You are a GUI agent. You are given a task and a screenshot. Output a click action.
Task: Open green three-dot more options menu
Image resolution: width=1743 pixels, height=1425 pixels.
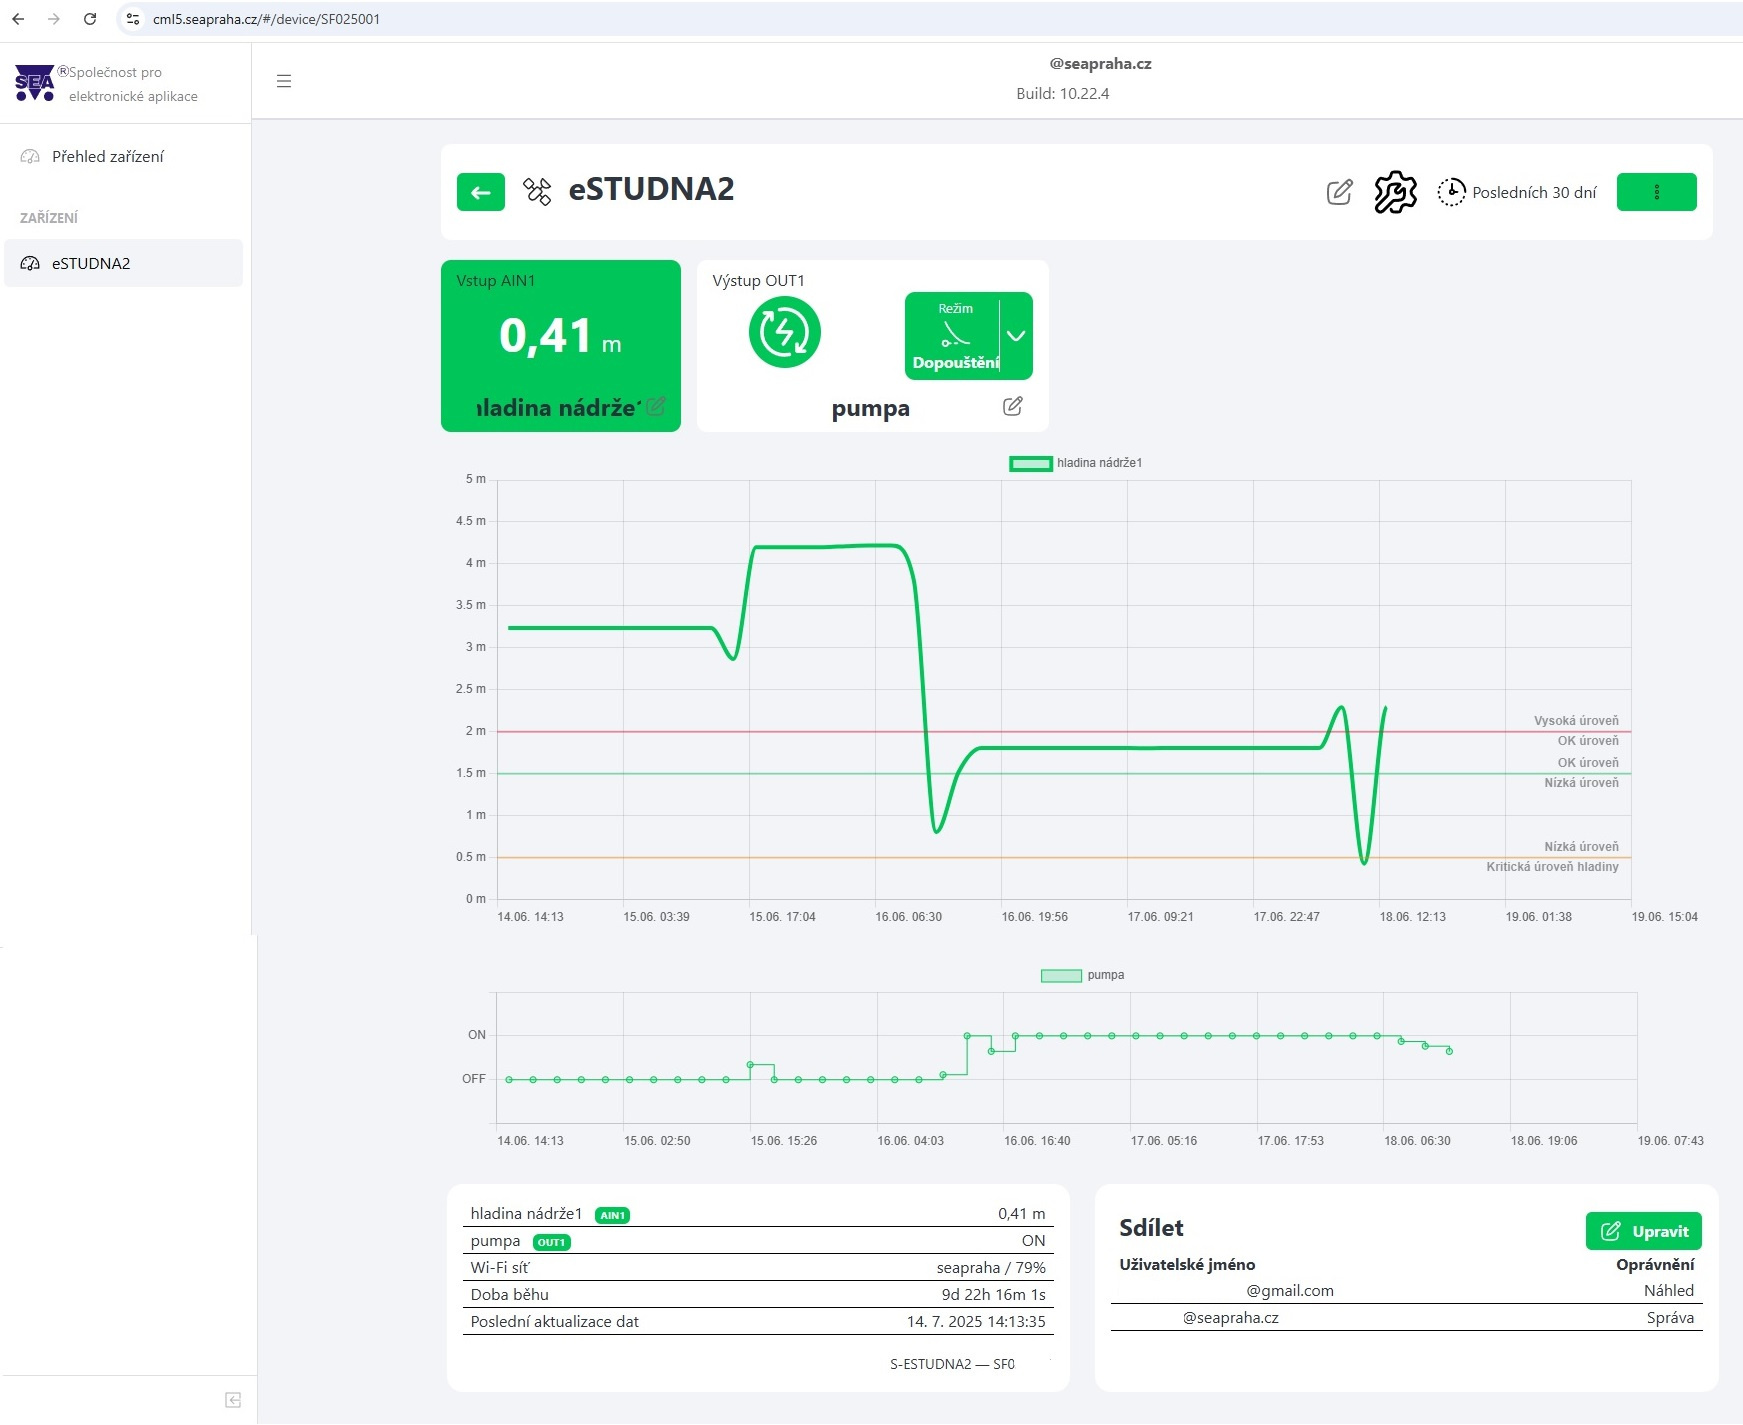coord(1656,192)
